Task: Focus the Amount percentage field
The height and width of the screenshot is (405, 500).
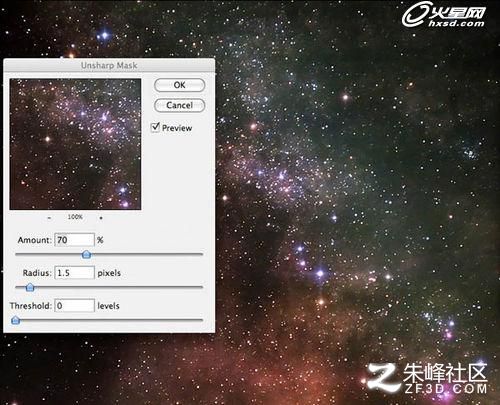Action: [75, 240]
